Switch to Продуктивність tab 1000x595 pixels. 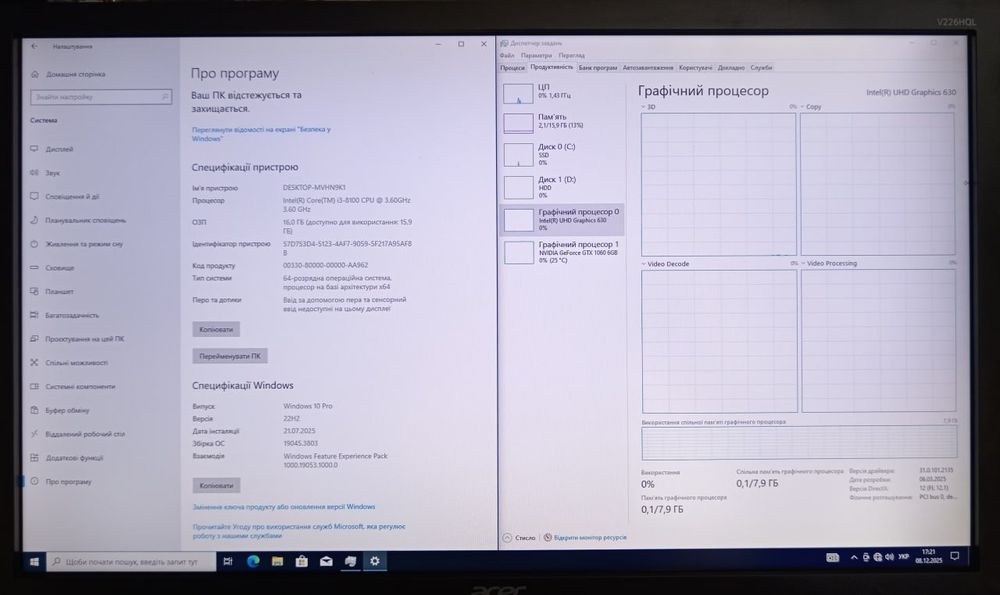(552, 67)
